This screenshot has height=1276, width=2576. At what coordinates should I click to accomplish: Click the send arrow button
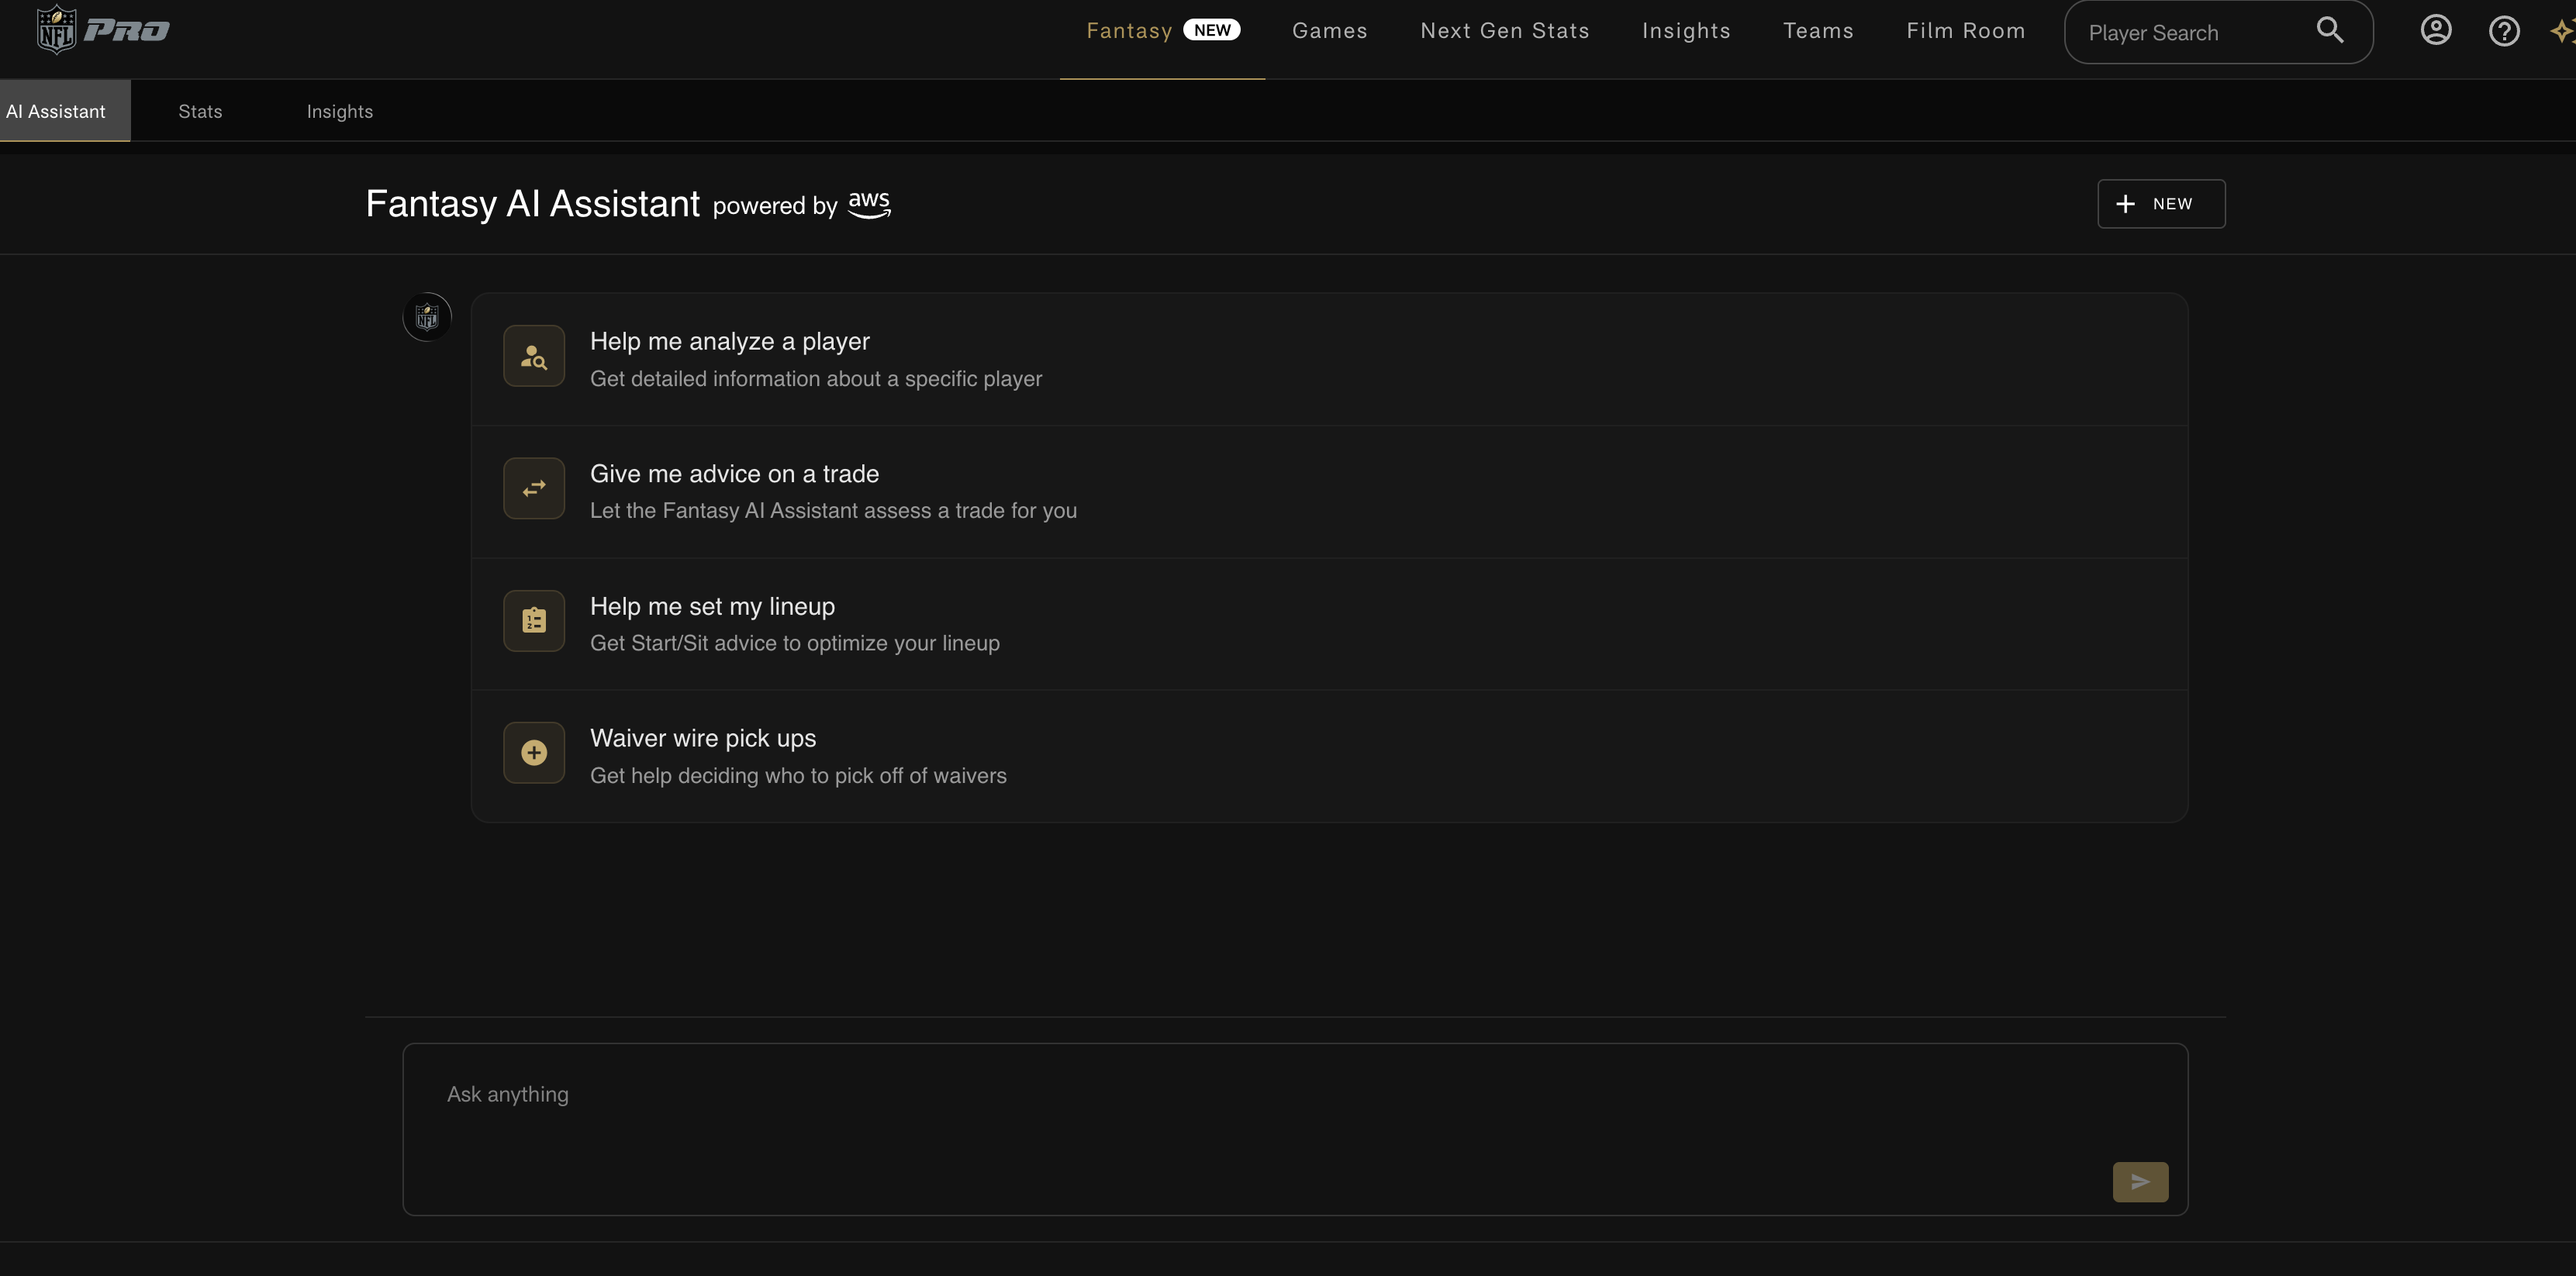click(2140, 1182)
